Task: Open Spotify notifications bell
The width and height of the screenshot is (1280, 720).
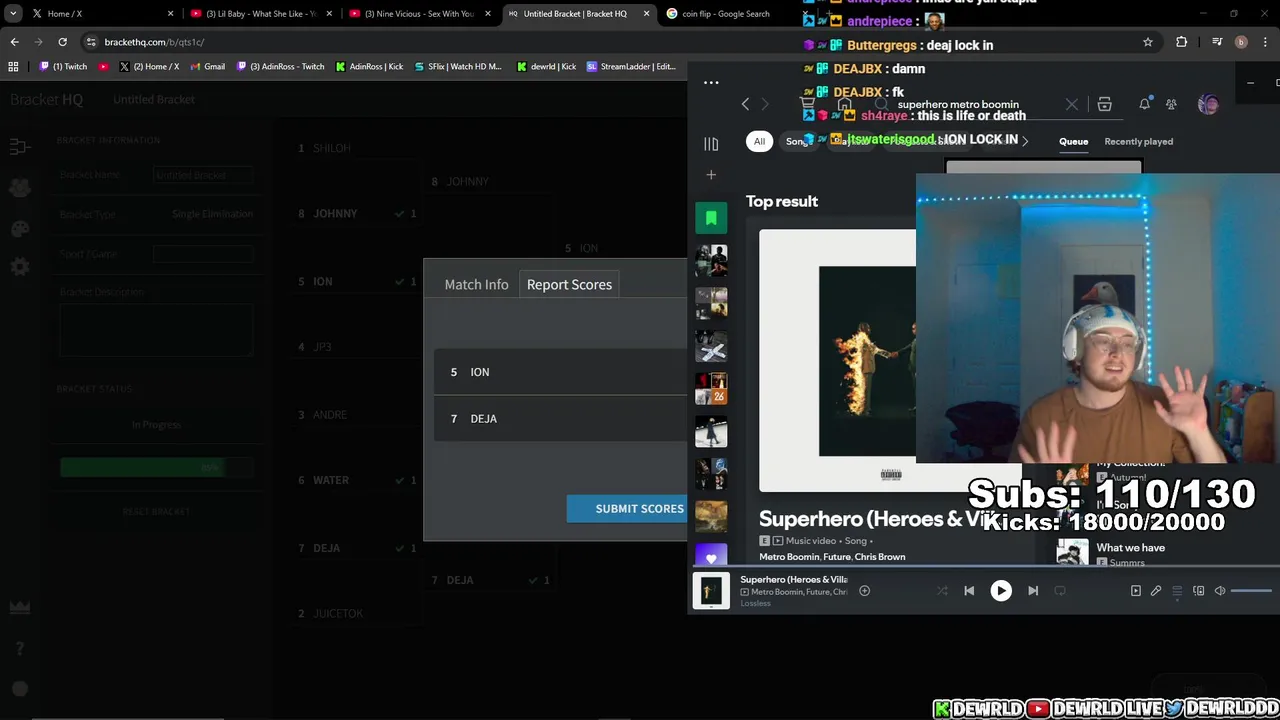Action: [1145, 104]
